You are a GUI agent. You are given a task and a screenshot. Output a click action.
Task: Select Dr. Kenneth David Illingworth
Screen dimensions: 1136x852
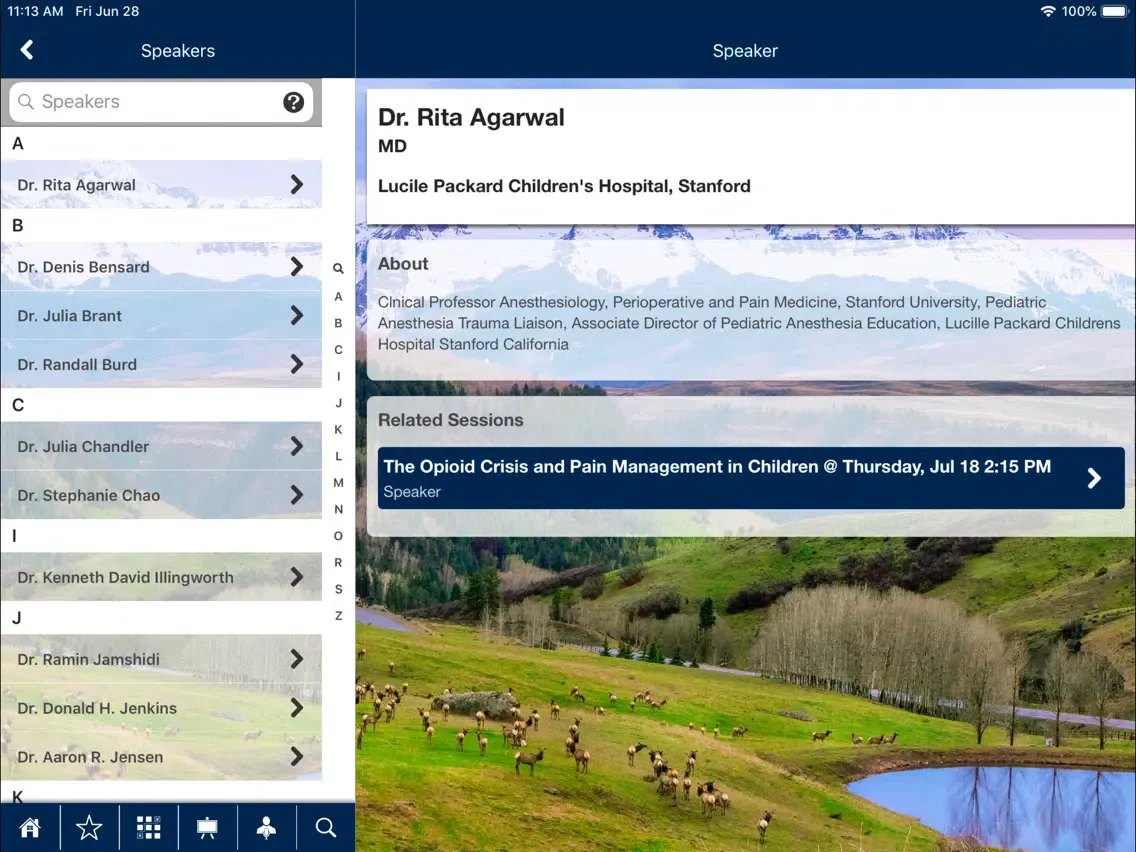click(162, 577)
